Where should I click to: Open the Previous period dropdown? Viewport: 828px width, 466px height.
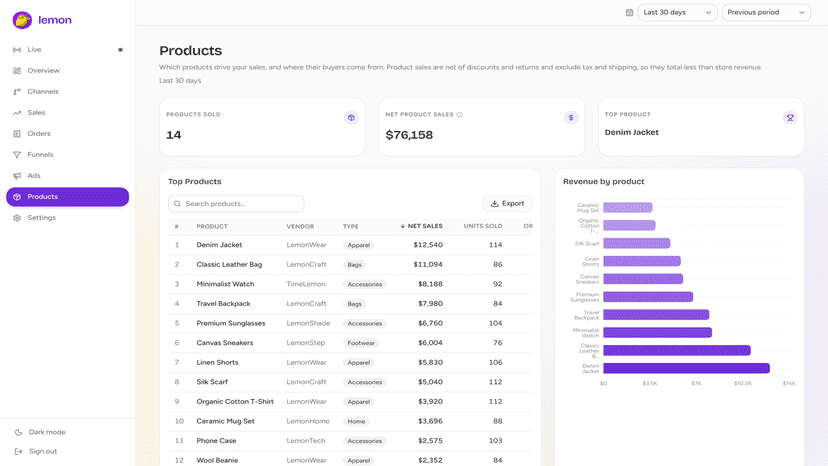(766, 13)
